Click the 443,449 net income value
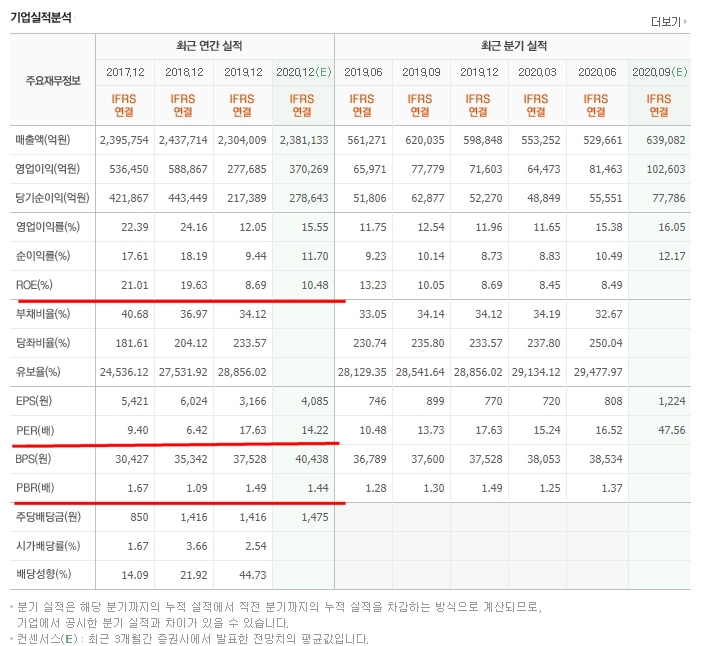The image size is (703, 646). pyautogui.click(x=188, y=198)
